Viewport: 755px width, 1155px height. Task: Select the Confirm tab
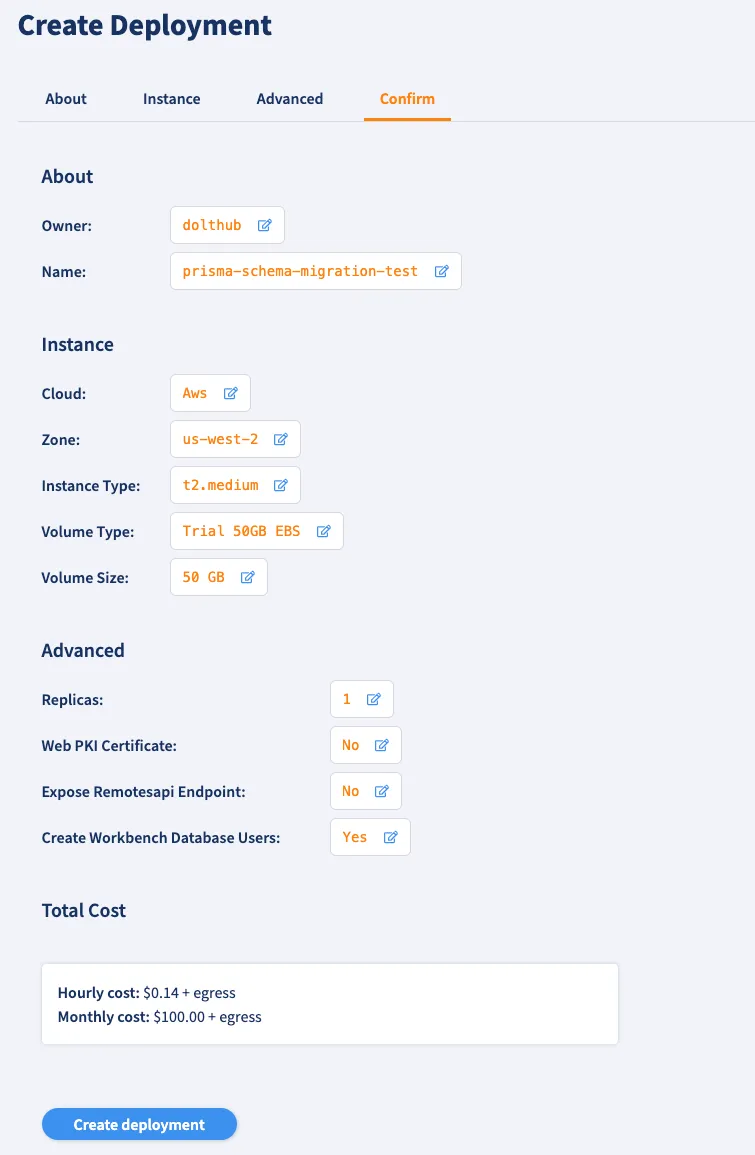(407, 98)
